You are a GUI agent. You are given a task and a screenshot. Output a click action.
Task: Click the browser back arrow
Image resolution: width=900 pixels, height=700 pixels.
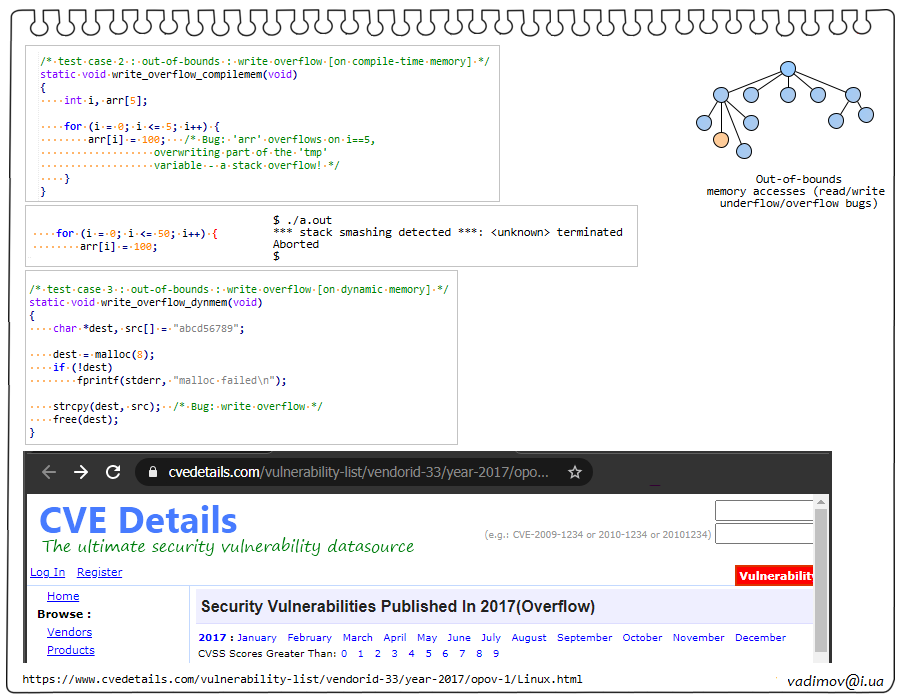coord(49,472)
